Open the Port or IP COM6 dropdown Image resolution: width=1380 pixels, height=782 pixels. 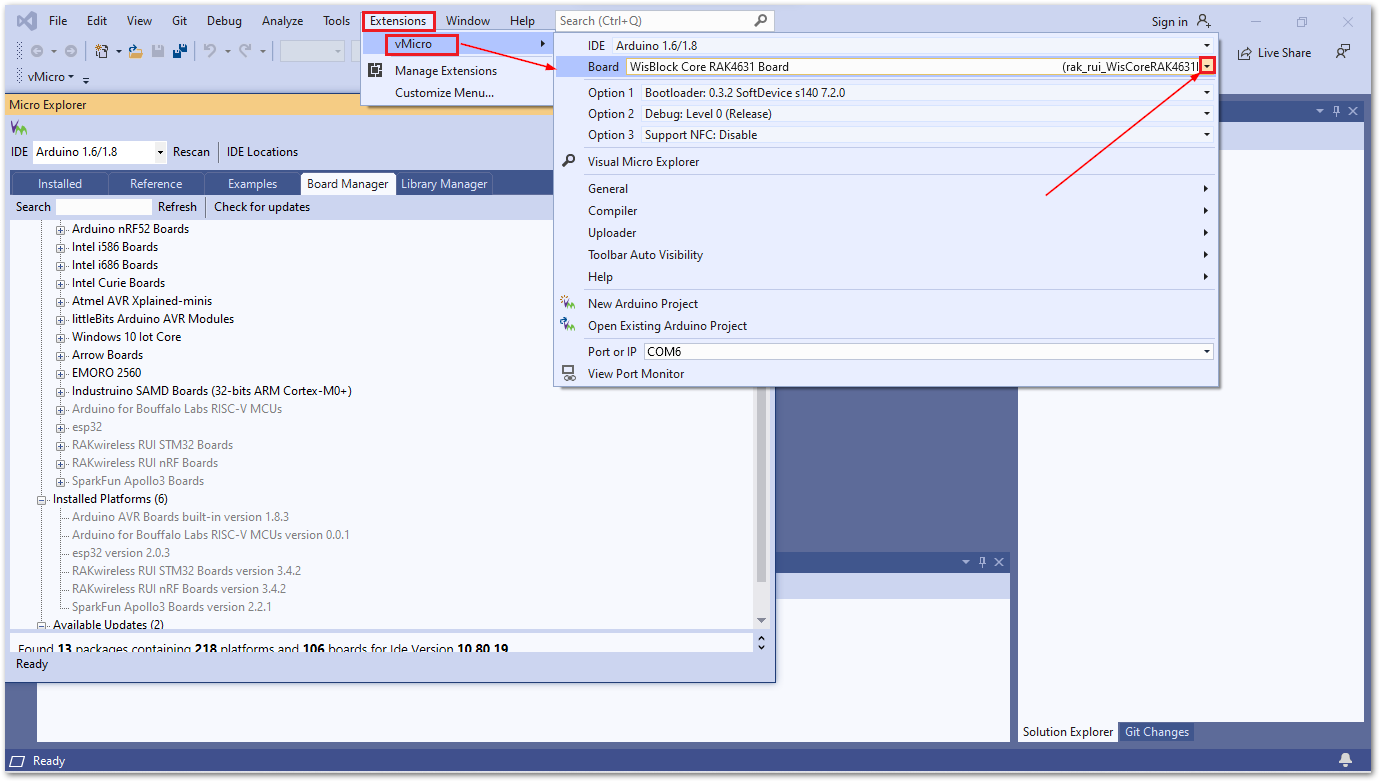[1207, 352]
